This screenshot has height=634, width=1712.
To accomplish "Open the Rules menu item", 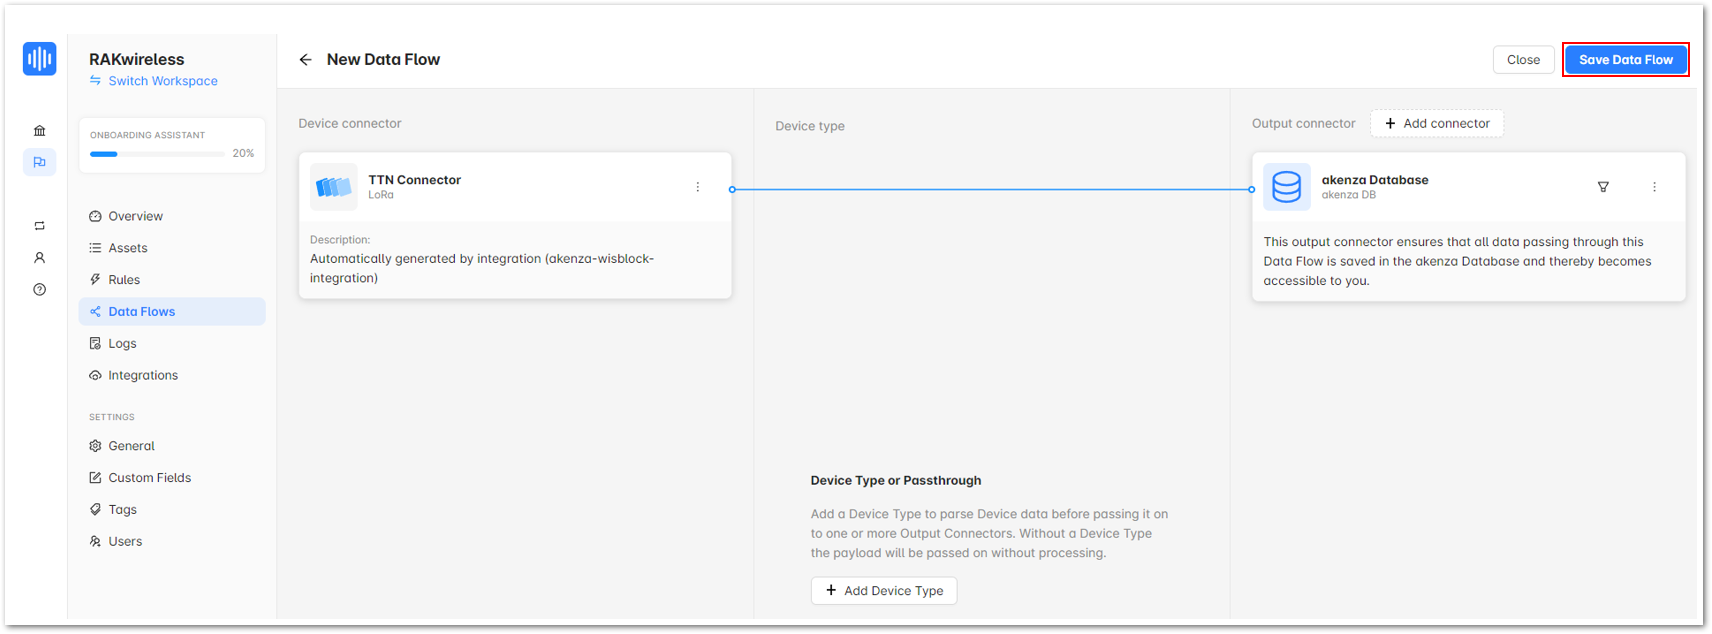I will coord(172,280).
